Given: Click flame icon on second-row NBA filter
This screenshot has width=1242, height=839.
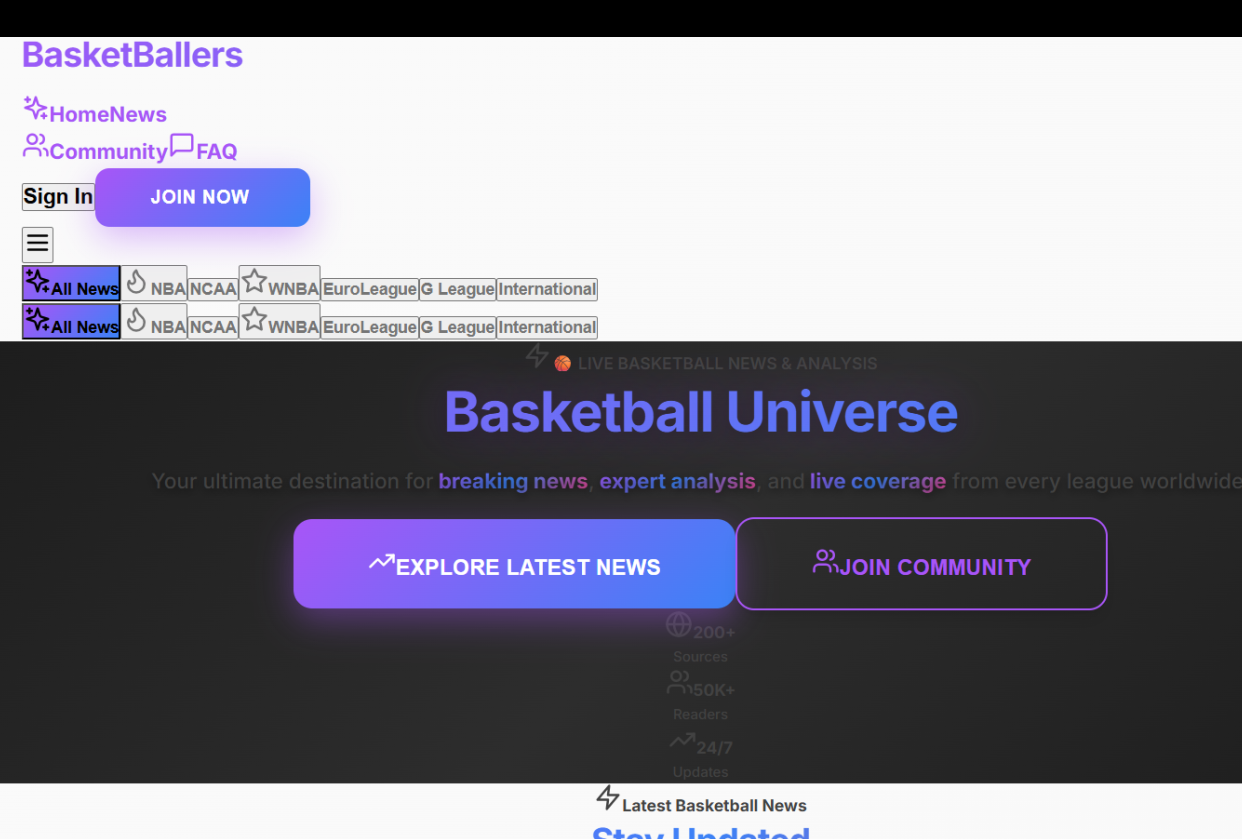Looking at the screenshot, I should pyautogui.click(x=137, y=319).
